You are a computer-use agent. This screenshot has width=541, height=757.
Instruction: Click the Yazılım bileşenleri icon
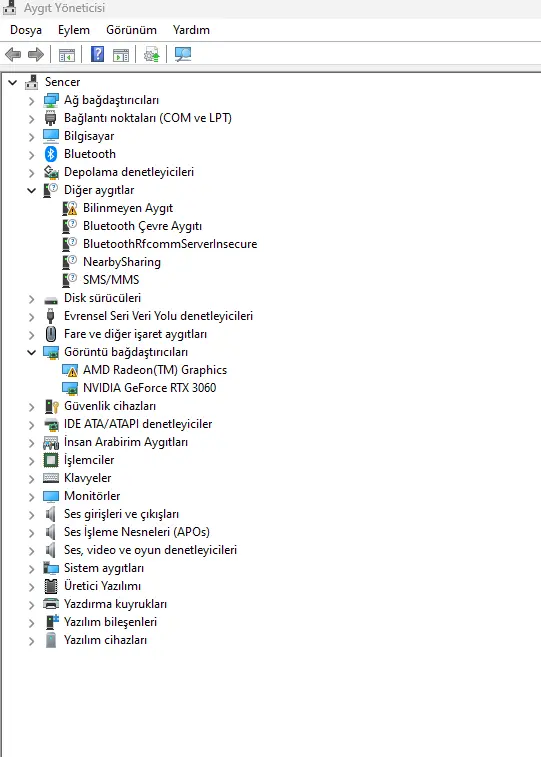point(52,622)
